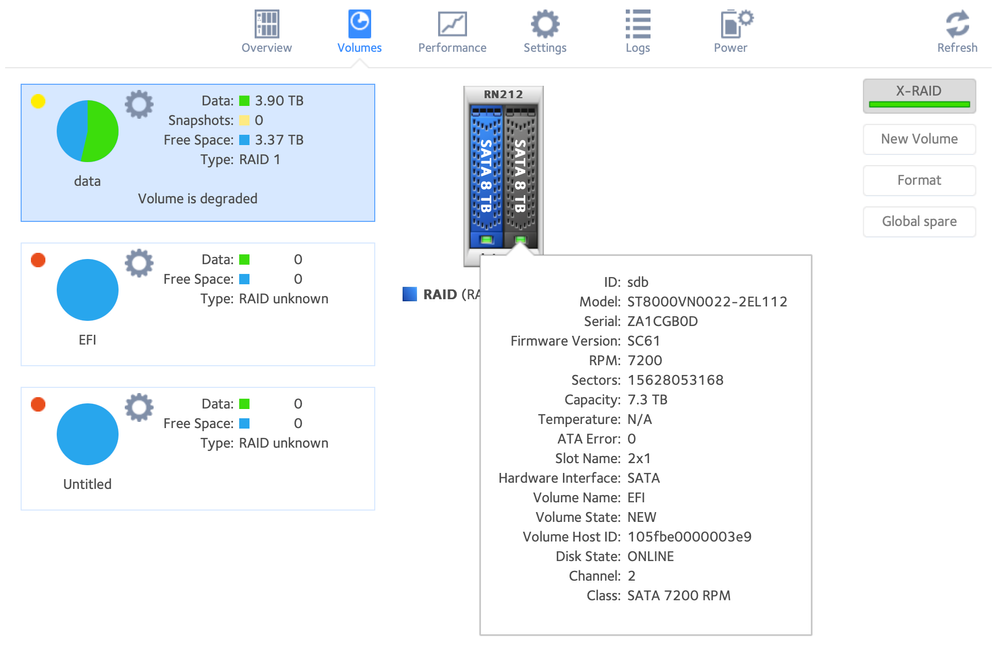This screenshot has height=651, width=999.
Task: Click the Format button
Action: [919, 180]
